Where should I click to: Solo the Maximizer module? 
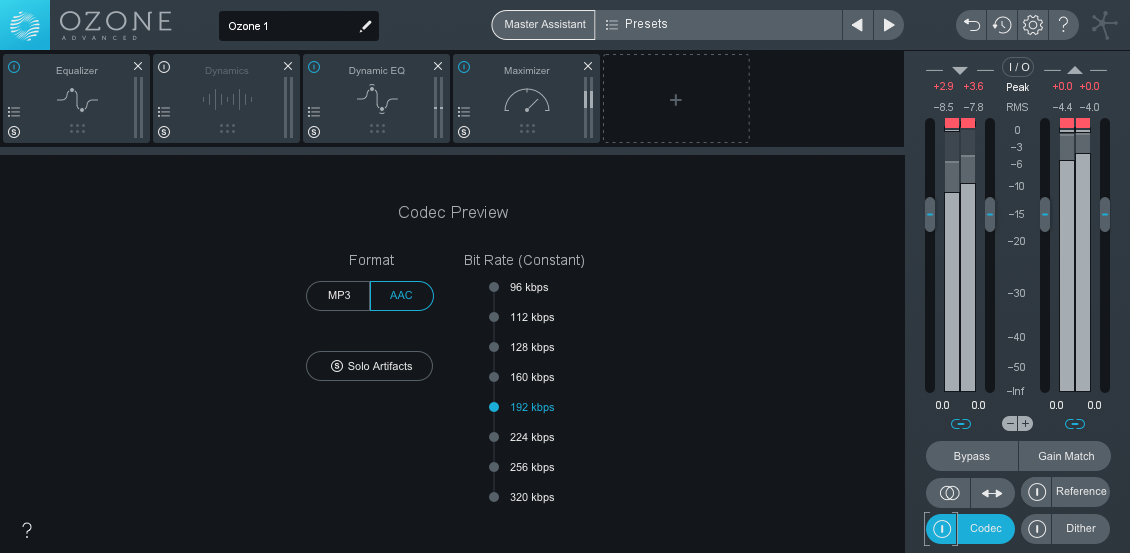click(464, 132)
